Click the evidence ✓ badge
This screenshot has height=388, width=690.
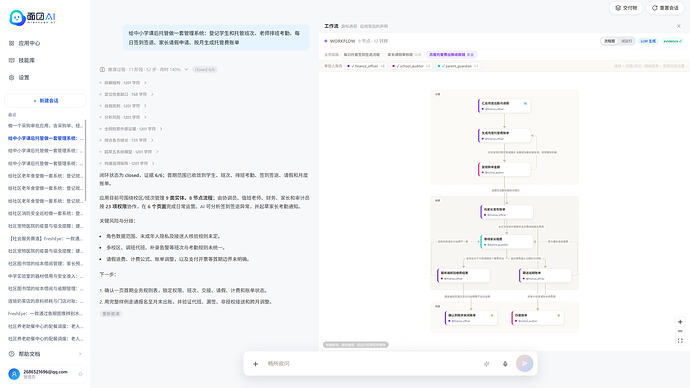(672, 41)
